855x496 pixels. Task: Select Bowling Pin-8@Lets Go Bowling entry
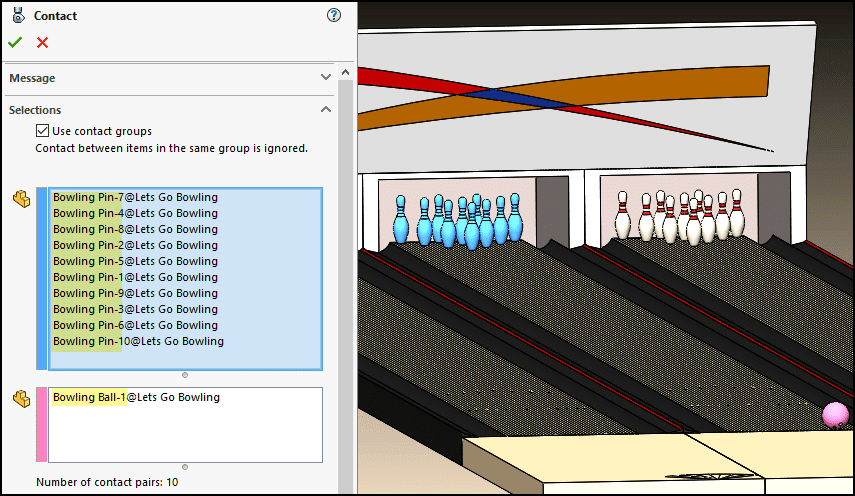click(135, 229)
